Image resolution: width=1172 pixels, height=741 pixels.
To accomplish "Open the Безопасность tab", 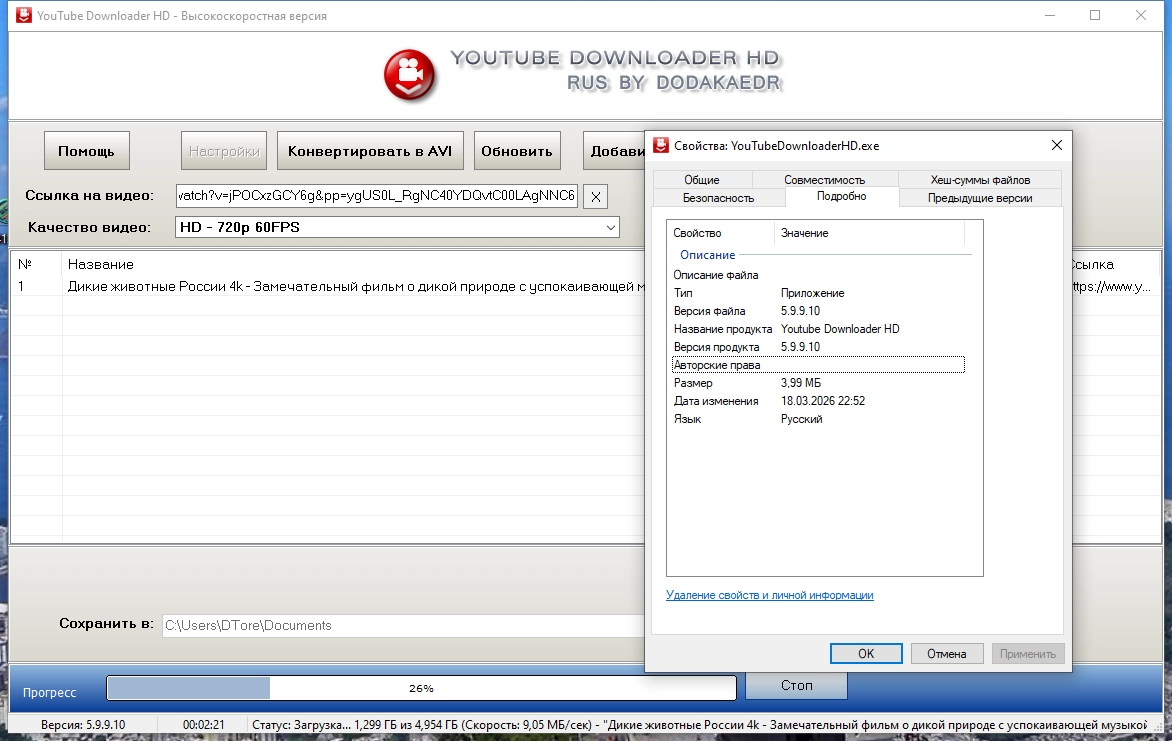I will click(x=718, y=198).
